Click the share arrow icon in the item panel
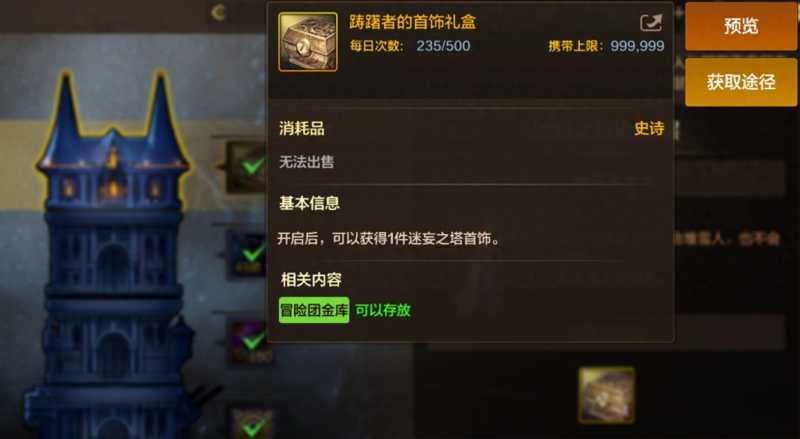 point(651,22)
